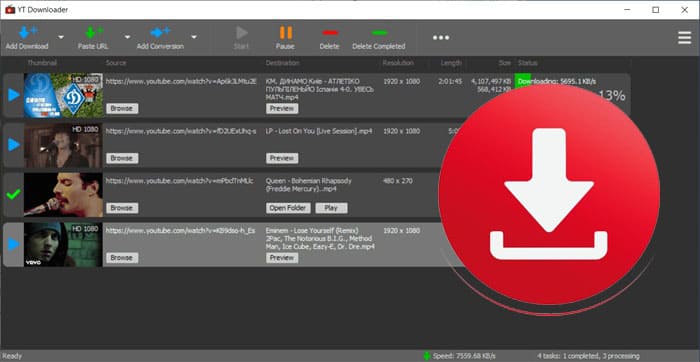Click the 480 x 270 resolution cell
This screenshot has height=362, width=700.
click(x=398, y=181)
